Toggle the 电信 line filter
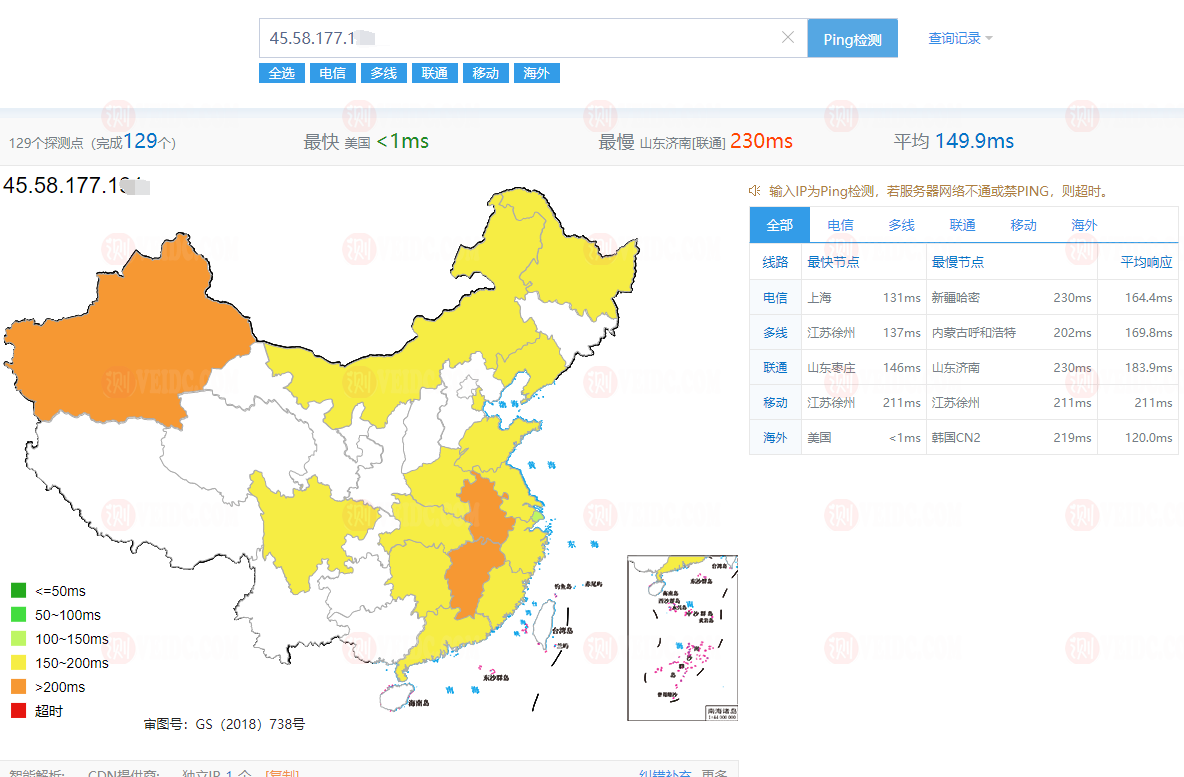 [332, 72]
